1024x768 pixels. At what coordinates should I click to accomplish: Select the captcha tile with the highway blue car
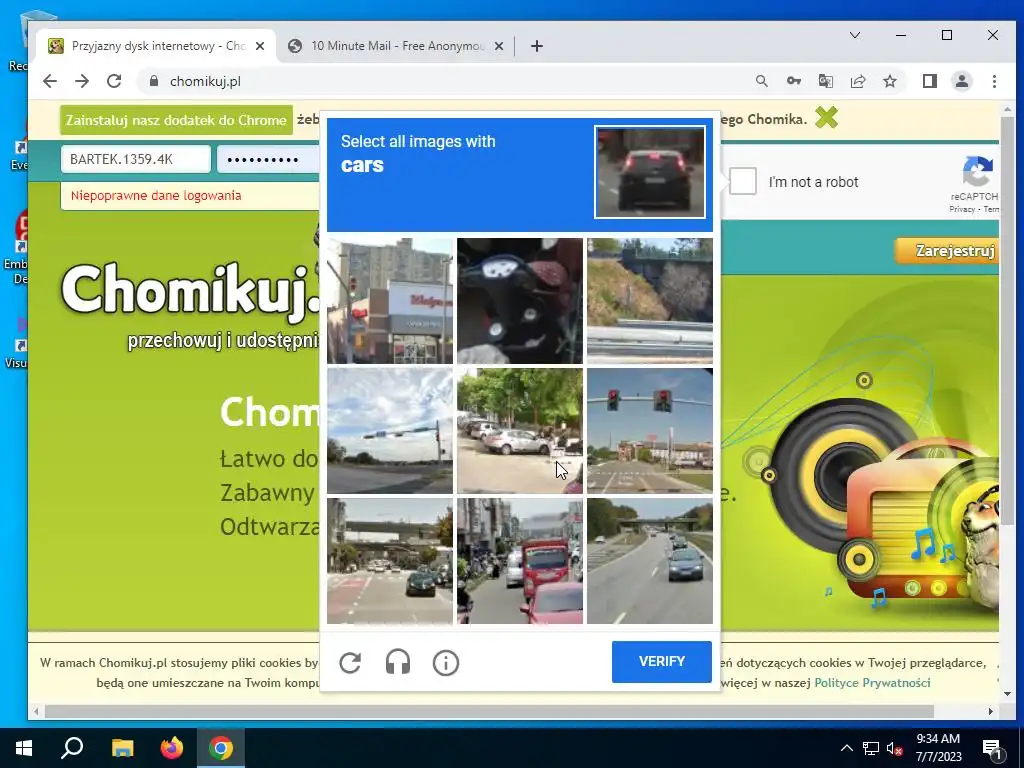(x=650, y=560)
